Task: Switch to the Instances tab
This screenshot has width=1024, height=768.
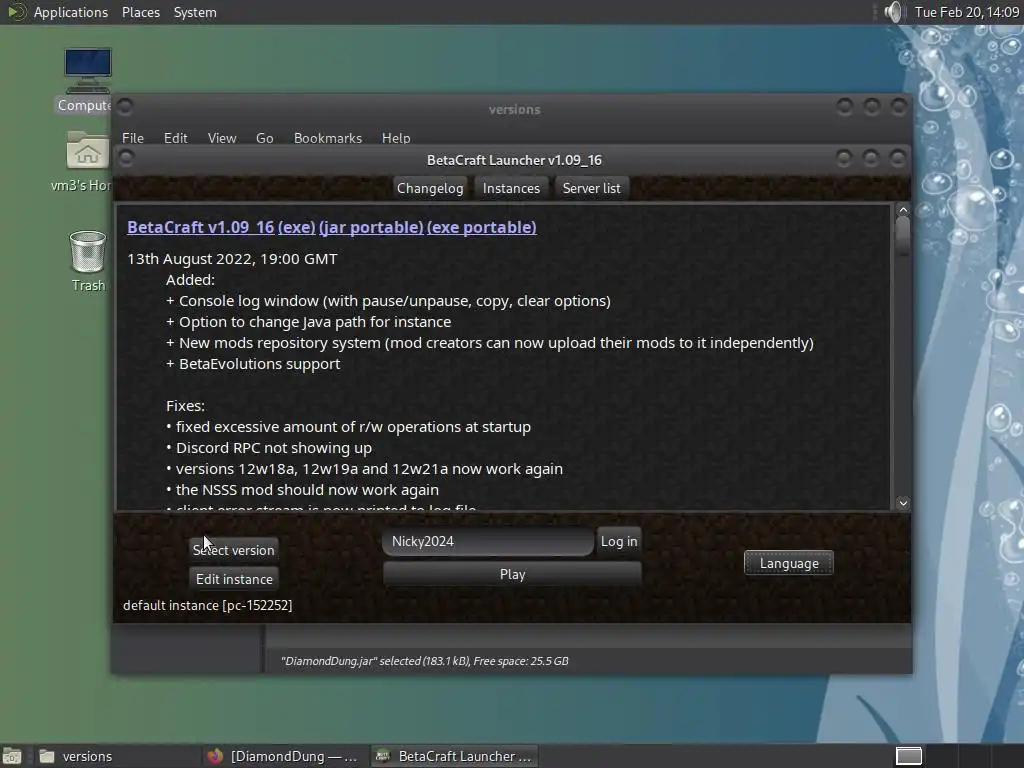Action: tap(511, 188)
